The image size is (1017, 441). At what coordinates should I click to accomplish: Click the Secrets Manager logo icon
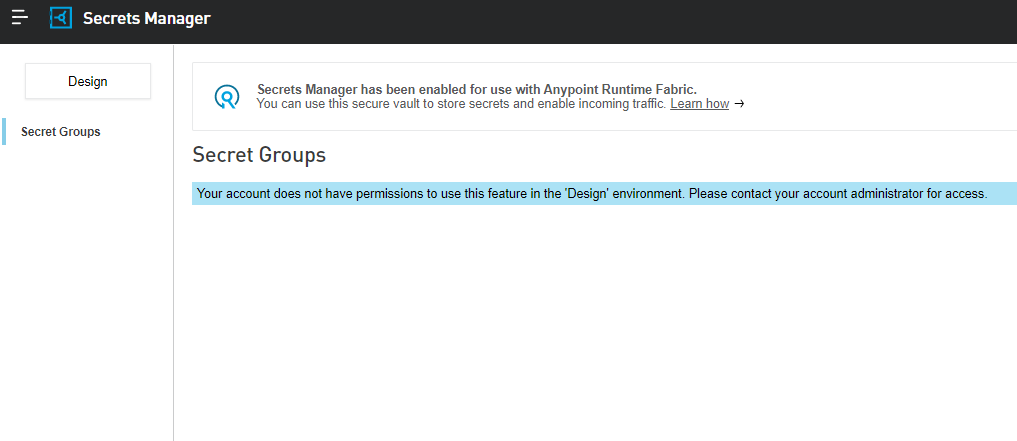tap(61, 18)
